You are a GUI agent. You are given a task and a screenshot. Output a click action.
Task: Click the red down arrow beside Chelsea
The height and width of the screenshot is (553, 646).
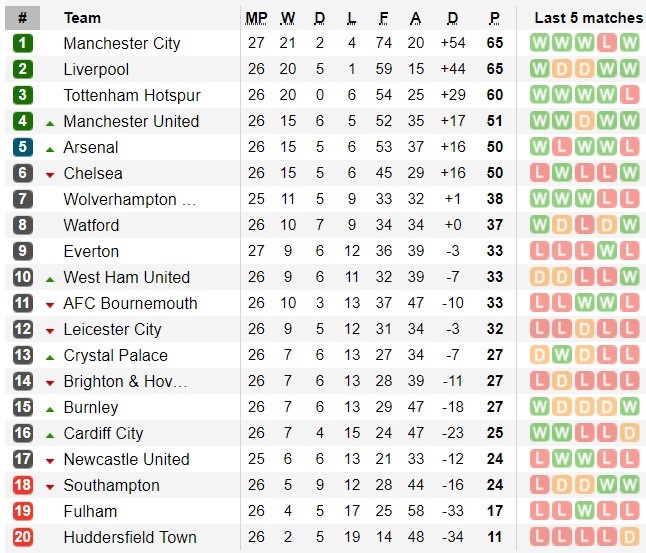coord(50,174)
